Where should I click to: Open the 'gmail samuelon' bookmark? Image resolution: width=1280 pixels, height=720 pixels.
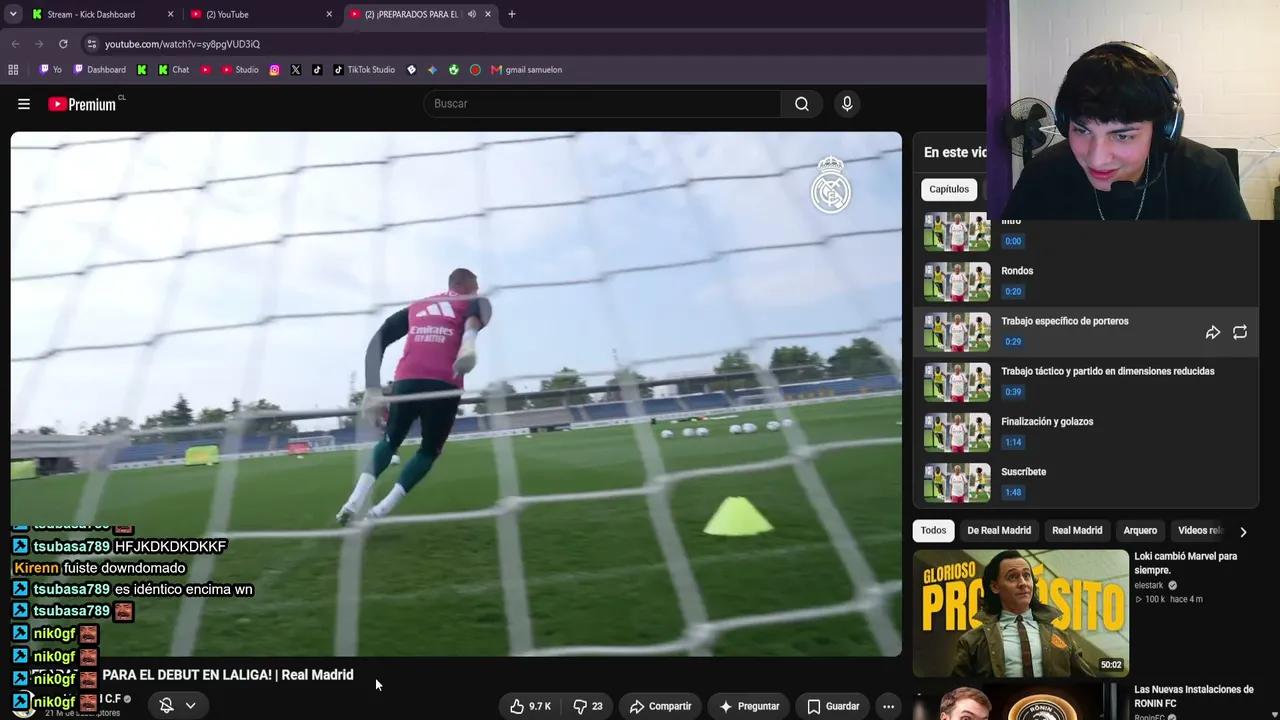click(526, 70)
